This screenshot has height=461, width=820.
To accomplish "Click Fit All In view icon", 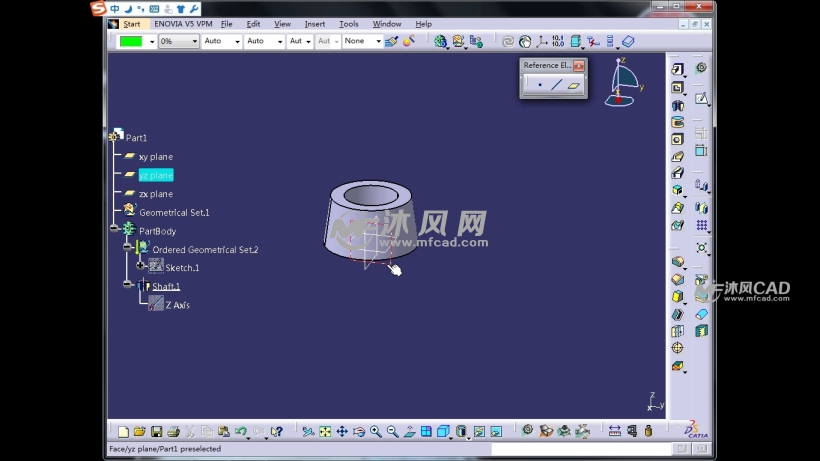I will 325,431.
